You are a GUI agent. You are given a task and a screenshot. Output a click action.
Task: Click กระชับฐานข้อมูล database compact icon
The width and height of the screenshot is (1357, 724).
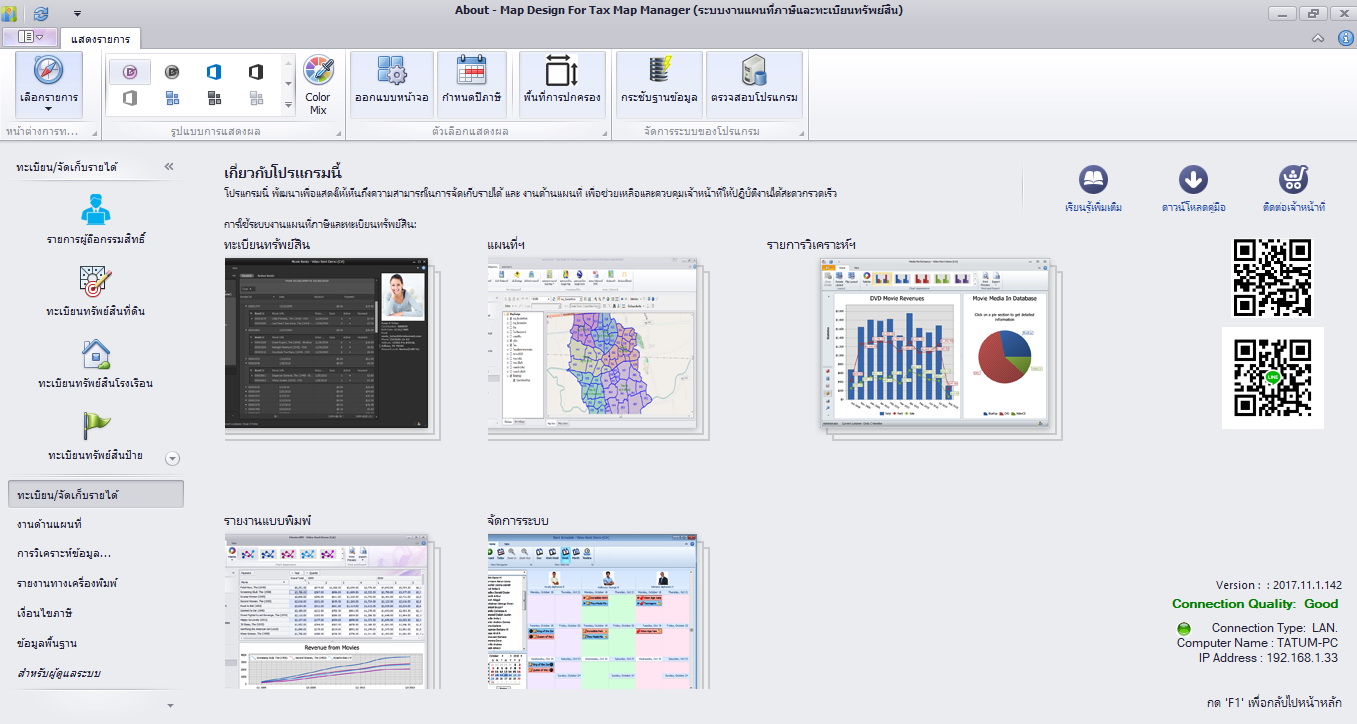pyautogui.click(x=659, y=85)
